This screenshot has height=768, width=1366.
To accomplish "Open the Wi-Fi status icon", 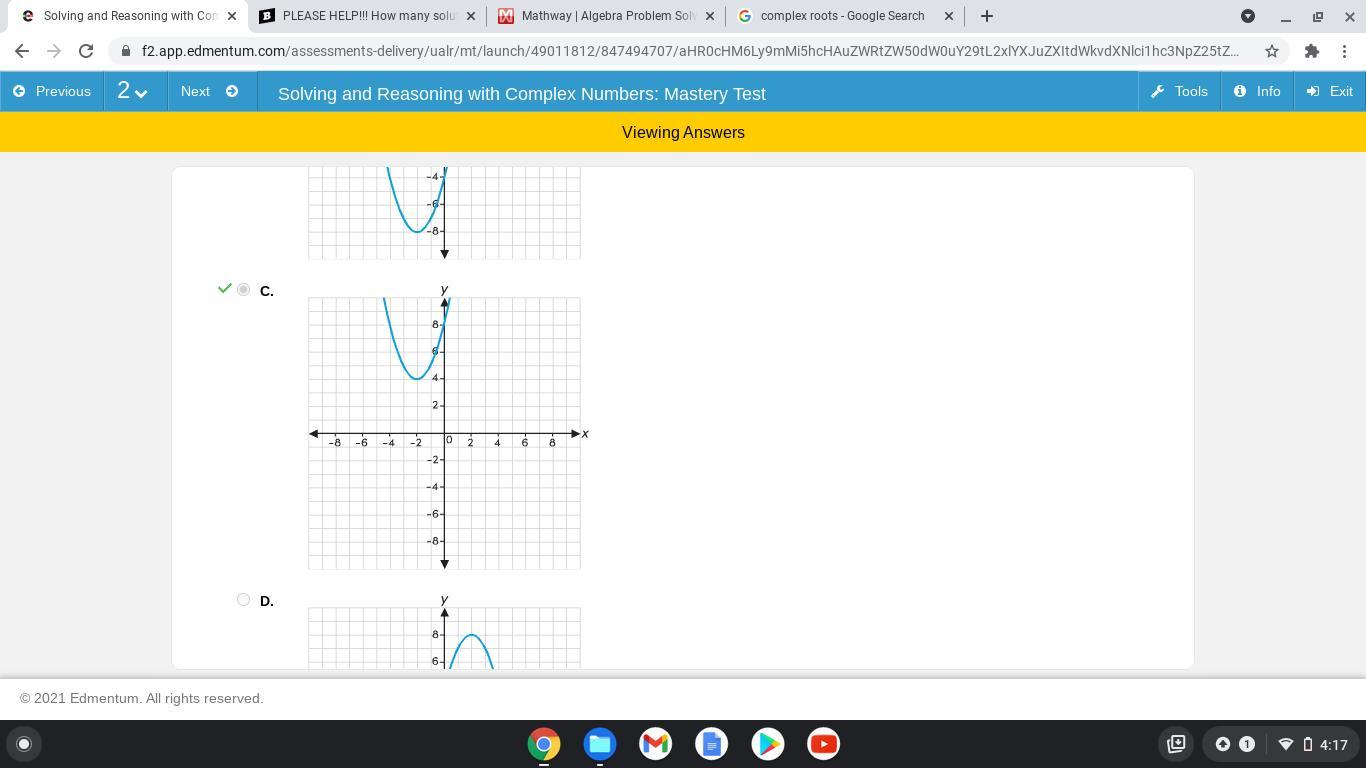I will pos(1286,744).
